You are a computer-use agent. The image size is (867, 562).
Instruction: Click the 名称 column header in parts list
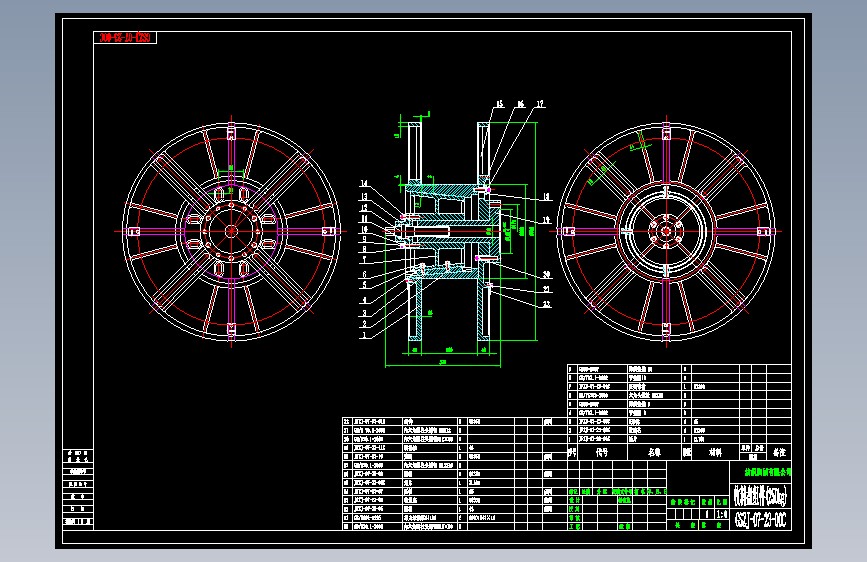coord(655,452)
